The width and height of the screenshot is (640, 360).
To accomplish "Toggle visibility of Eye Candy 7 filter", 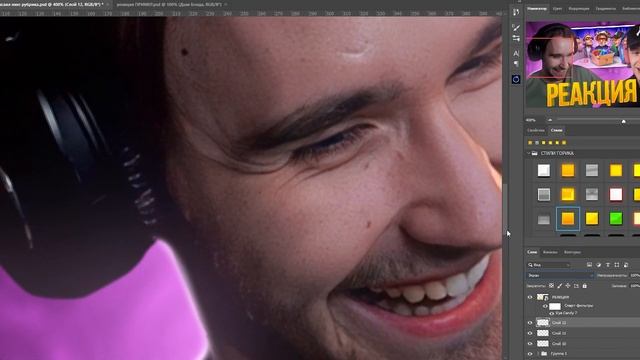I will point(552,313).
